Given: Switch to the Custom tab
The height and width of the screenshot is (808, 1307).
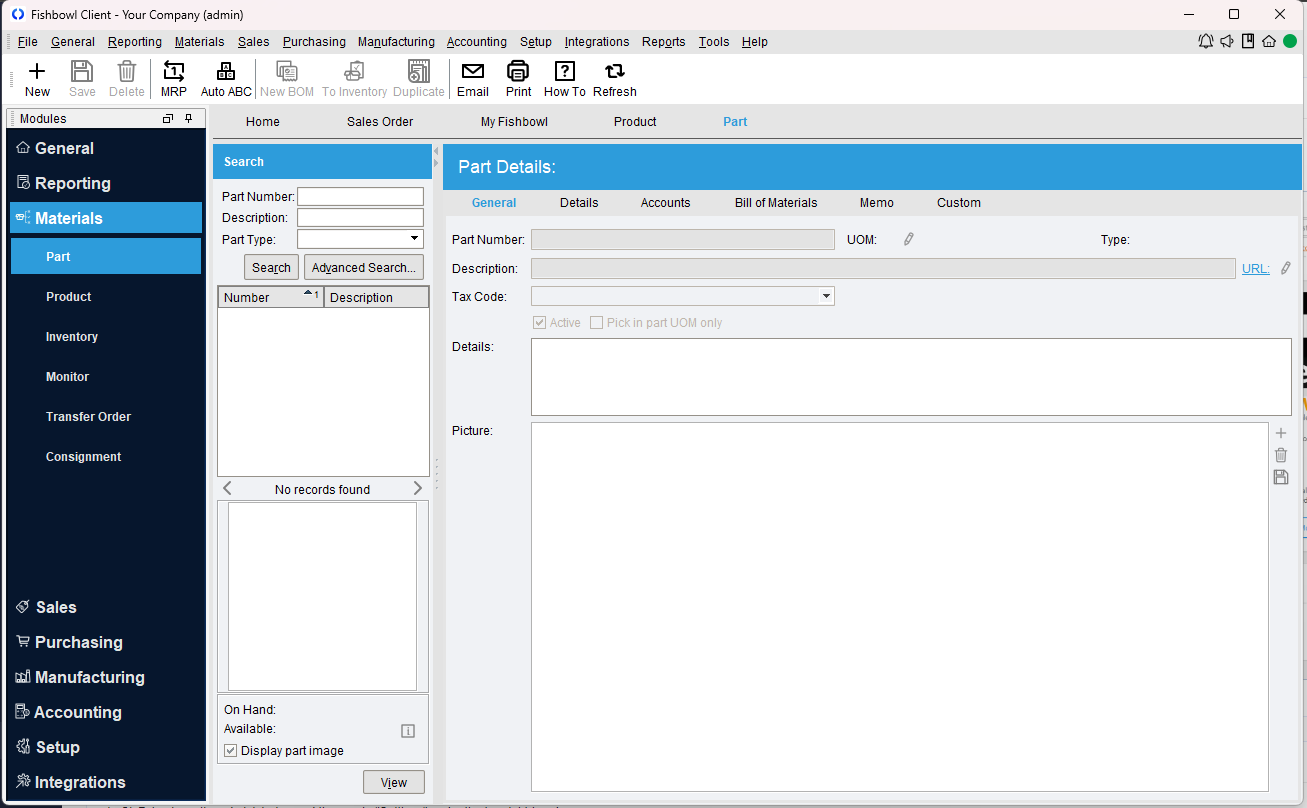Looking at the screenshot, I should (x=959, y=203).
